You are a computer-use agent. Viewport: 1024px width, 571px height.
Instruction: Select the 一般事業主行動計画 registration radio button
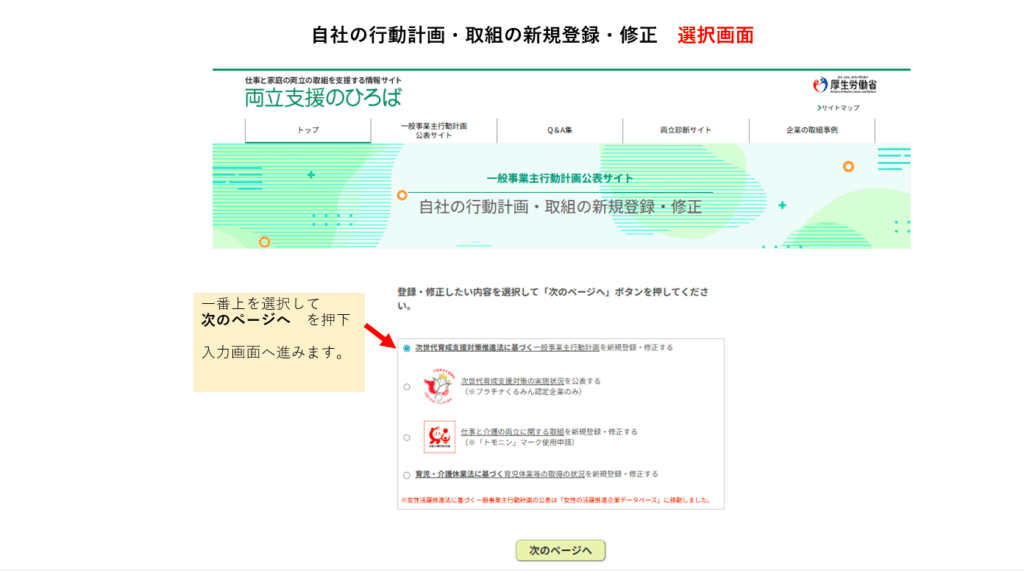pos(406,349)
